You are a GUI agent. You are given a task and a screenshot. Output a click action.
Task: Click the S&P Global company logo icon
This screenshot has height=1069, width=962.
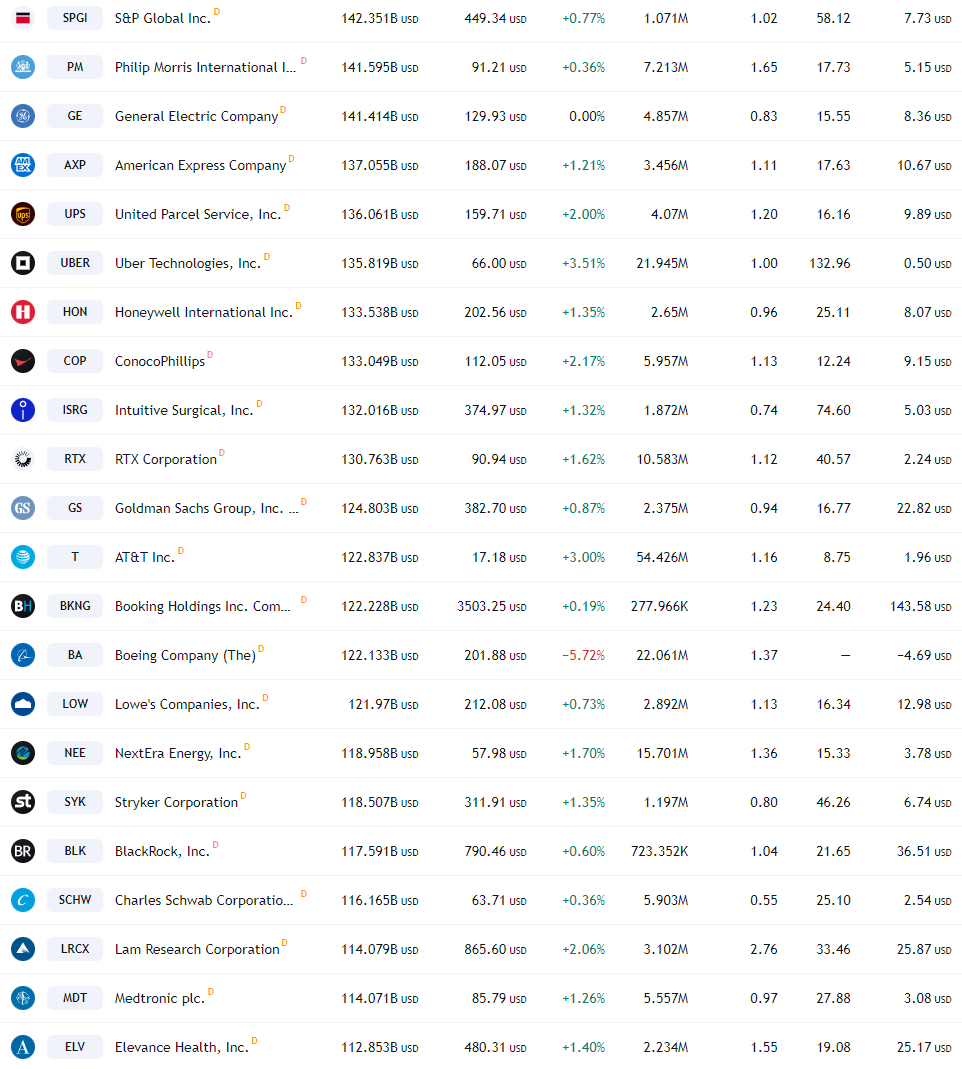pyautogui.click(x=23, y=18)
